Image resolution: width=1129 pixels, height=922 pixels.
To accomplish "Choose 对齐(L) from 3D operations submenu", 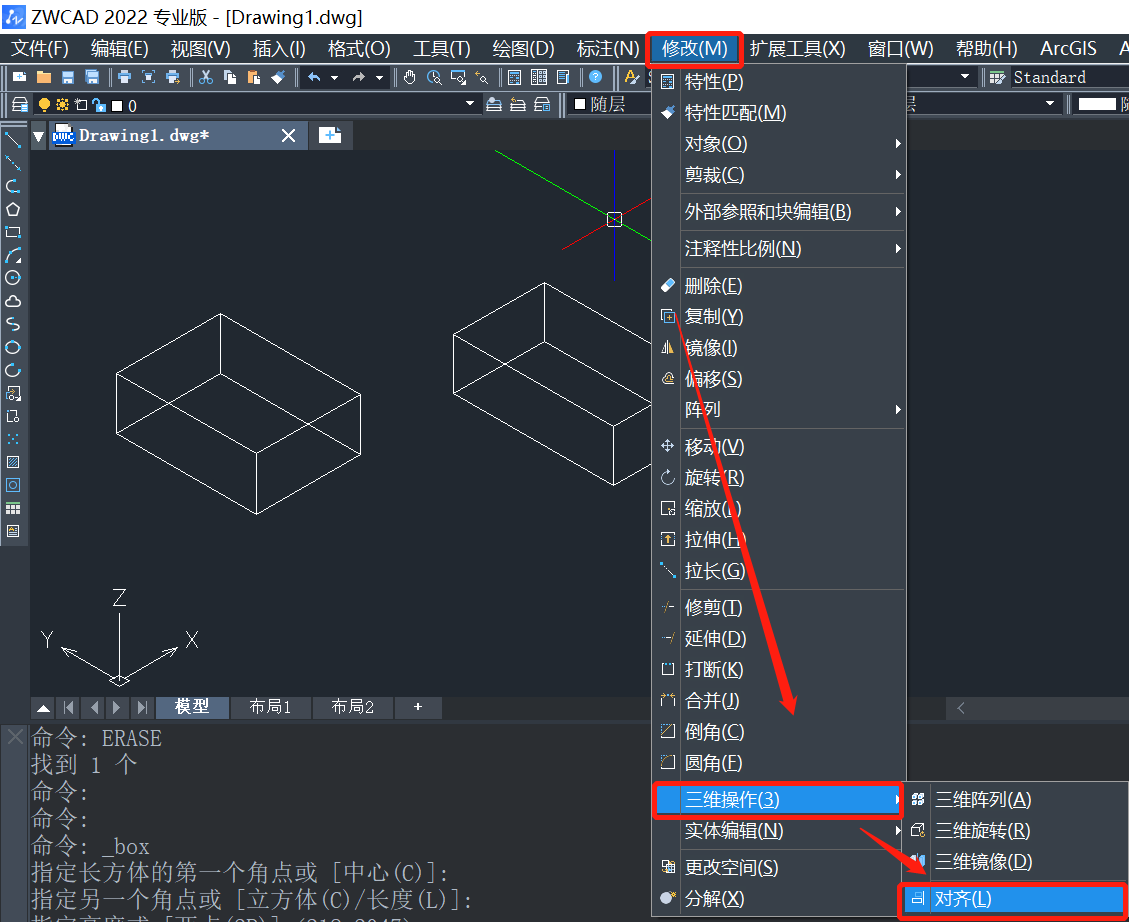I will pyautogui.click(x=1014, y=899).
